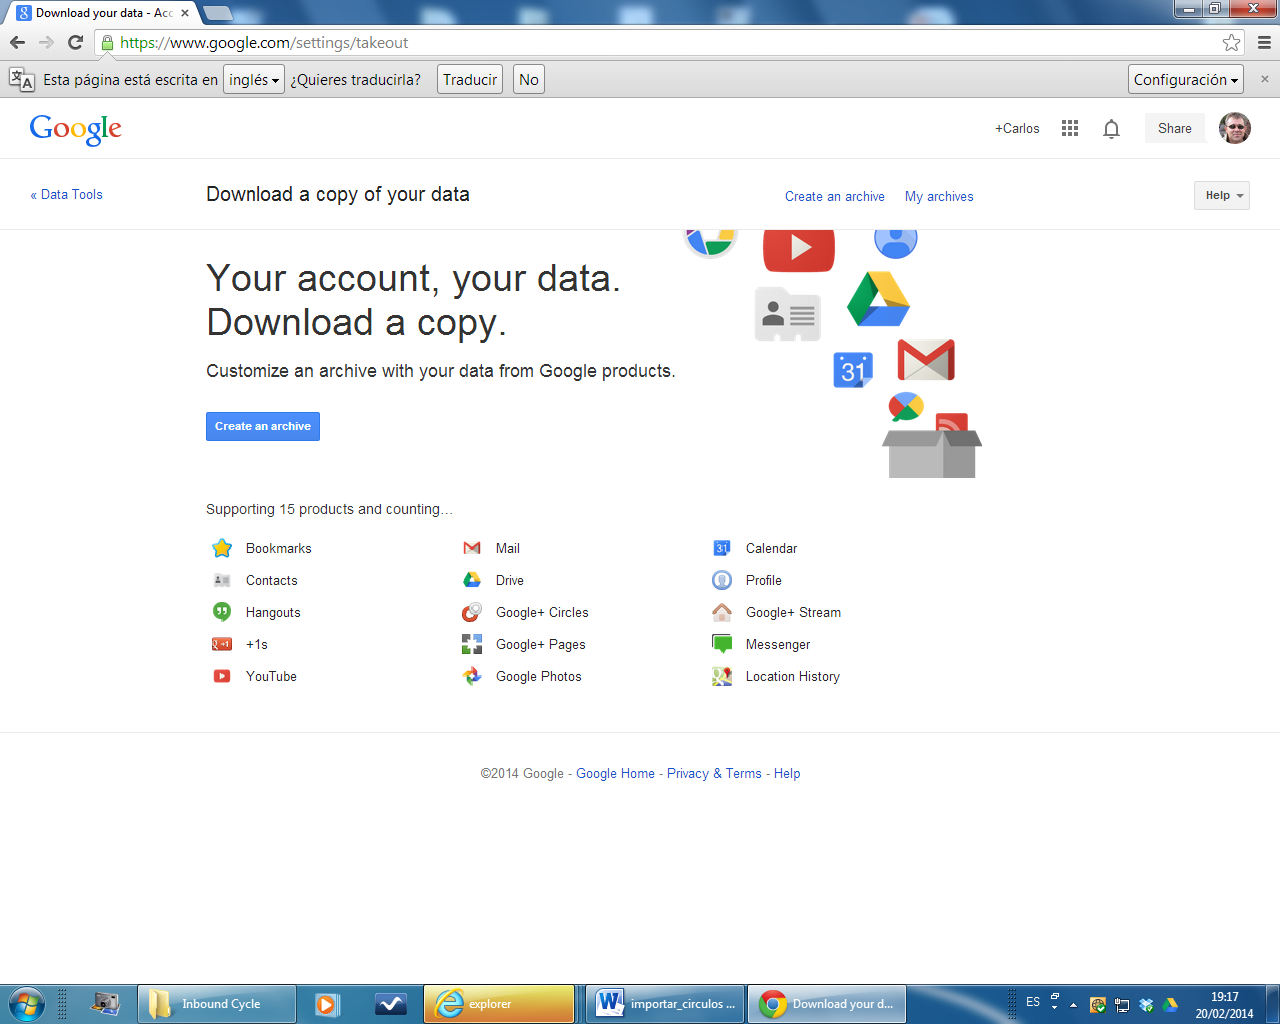This screenshot has height=1024, width=1280.
Task: Click the Messenger chat icon
Action: tap(722, 644)
